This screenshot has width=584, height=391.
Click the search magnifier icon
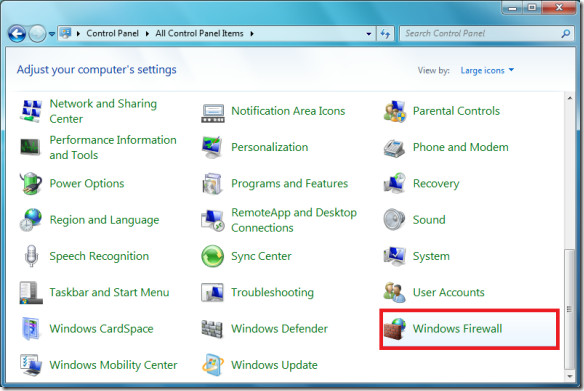click(565, 34)
